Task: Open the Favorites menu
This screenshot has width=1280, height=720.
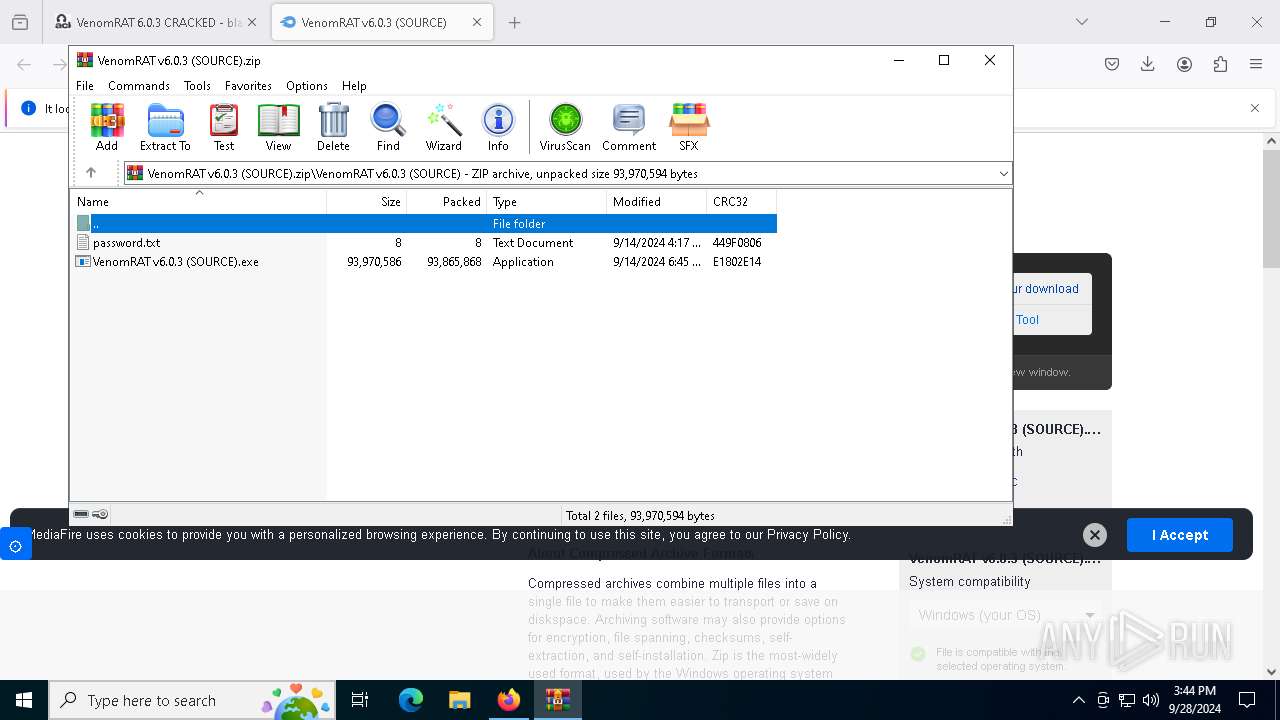Action: [248, 86]
